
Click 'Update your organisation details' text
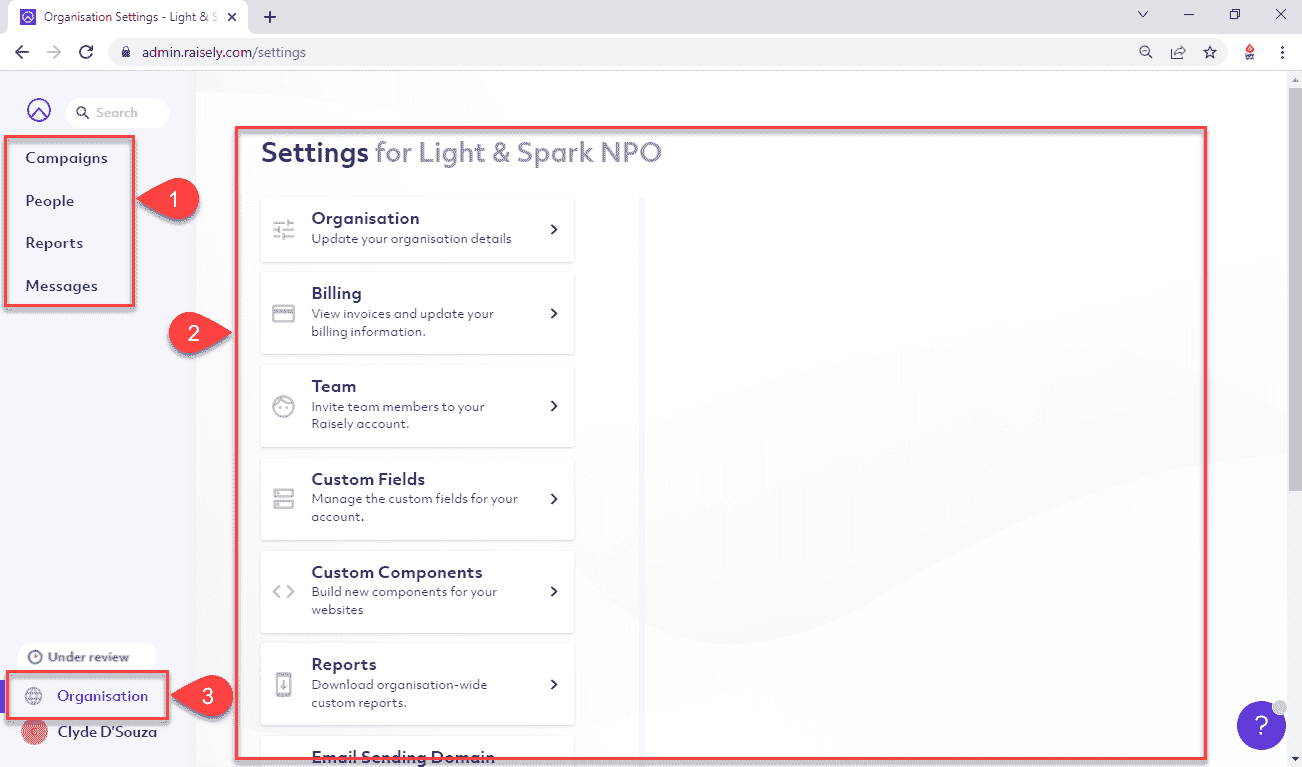click(x=411, y=239)
